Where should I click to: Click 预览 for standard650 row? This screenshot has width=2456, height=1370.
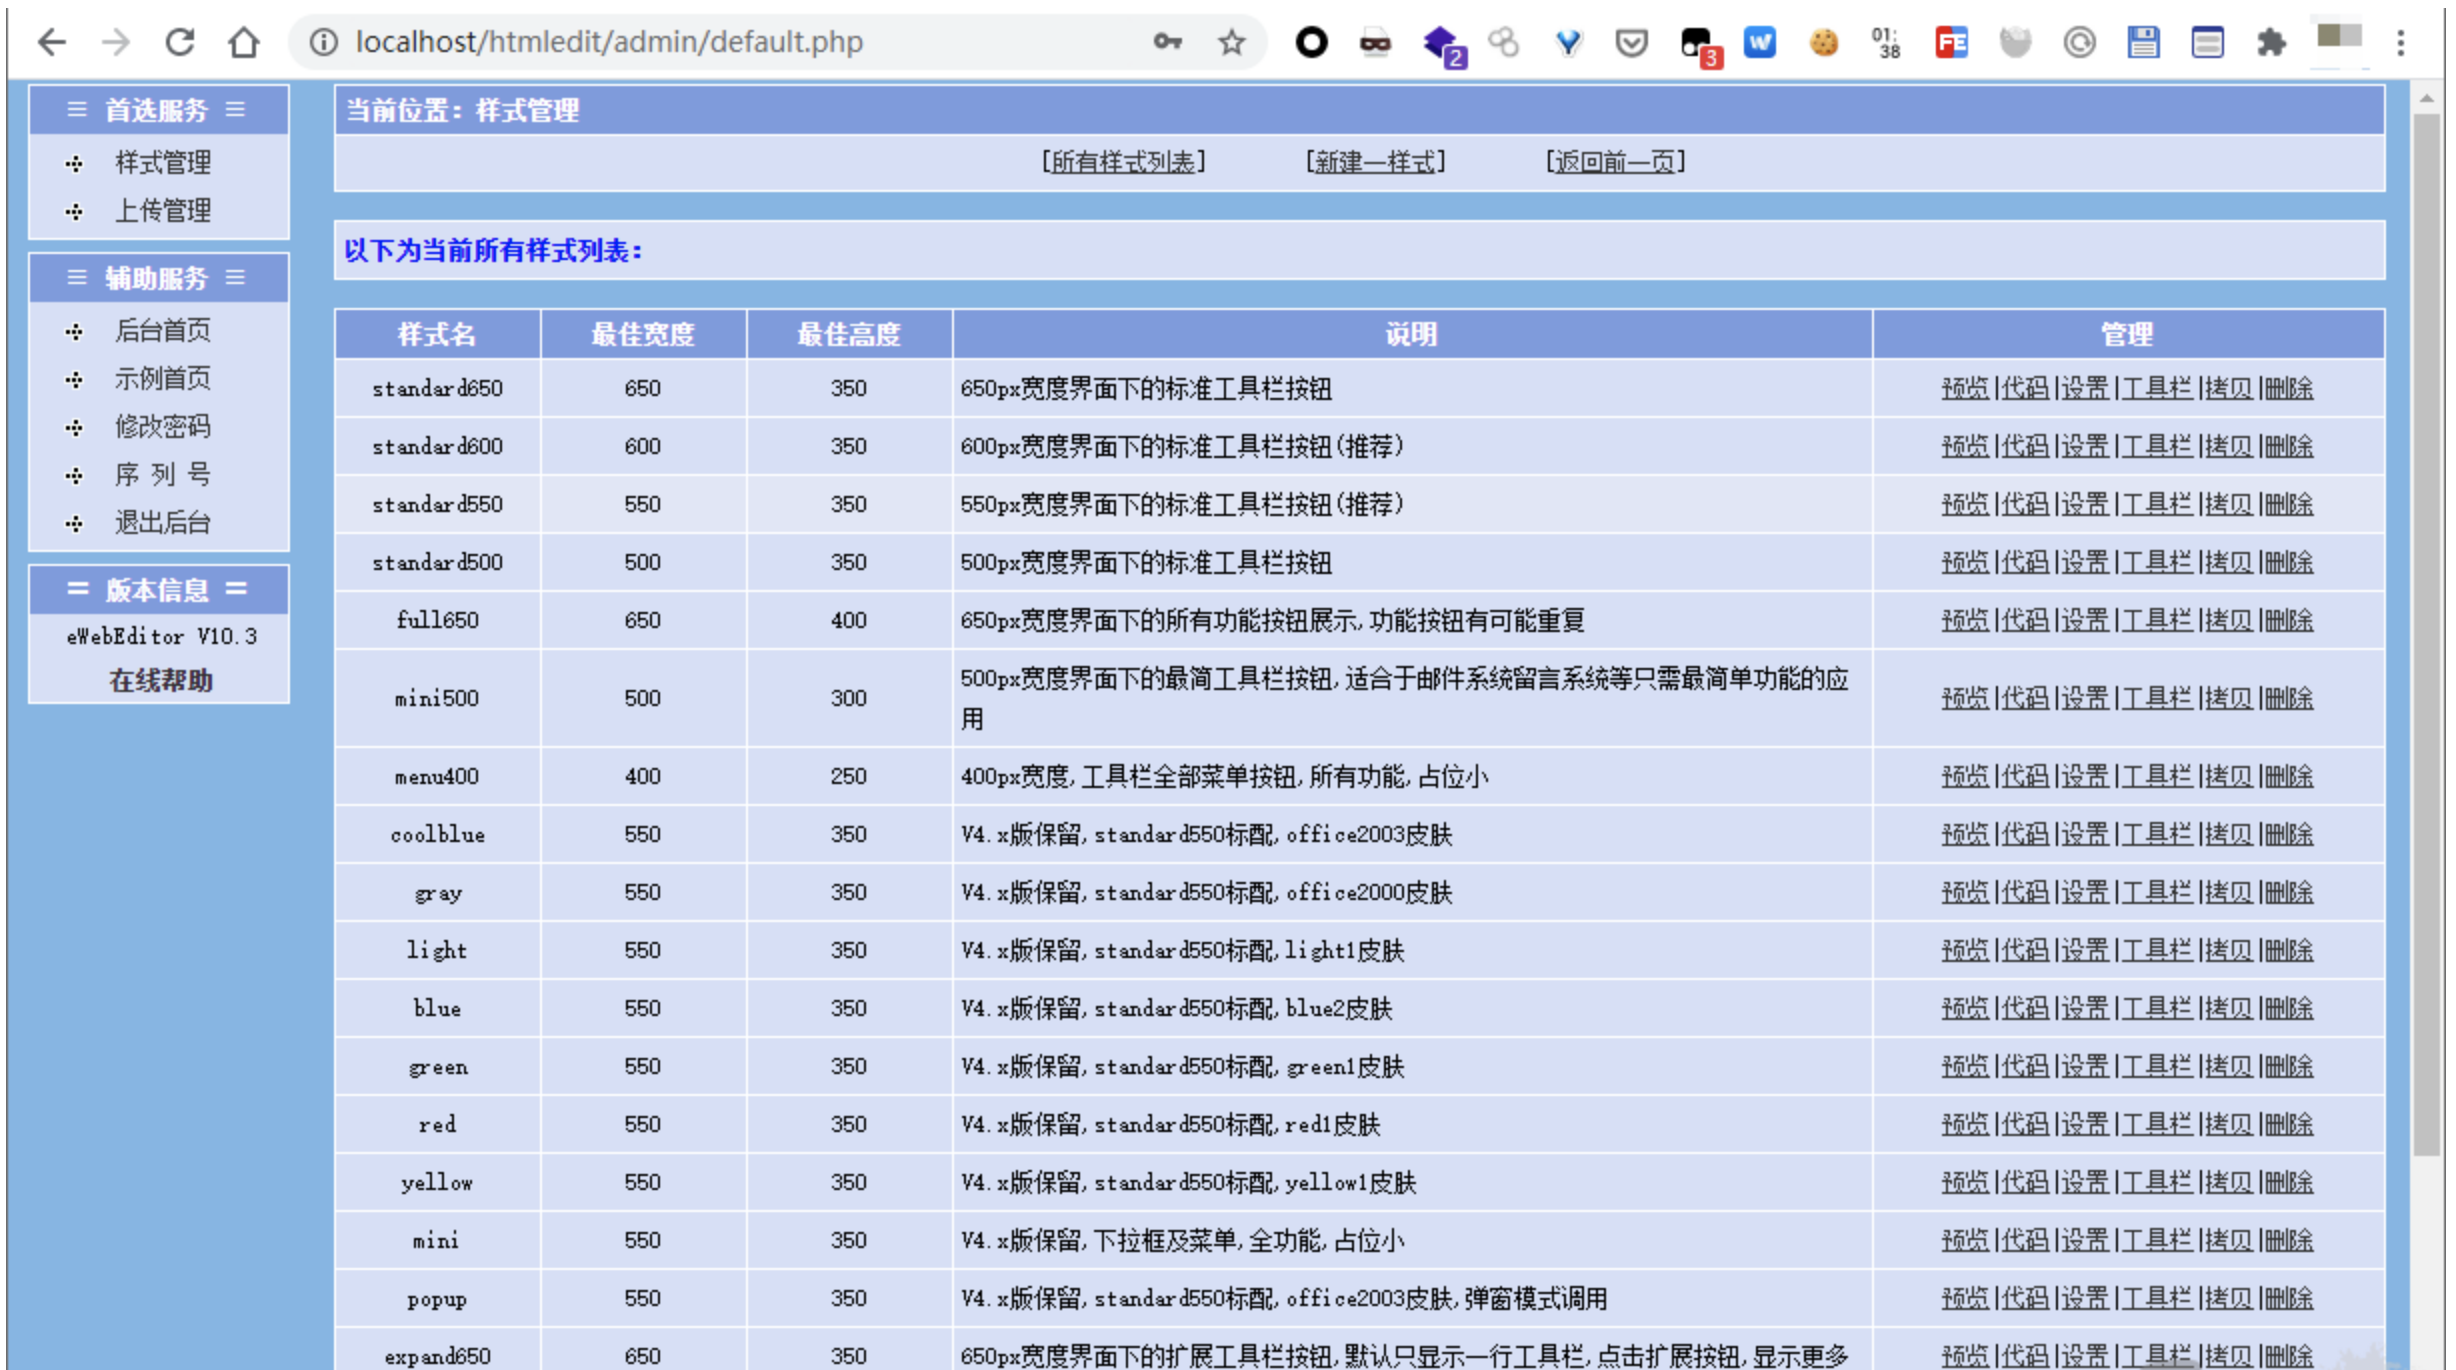coord(1965,388)
